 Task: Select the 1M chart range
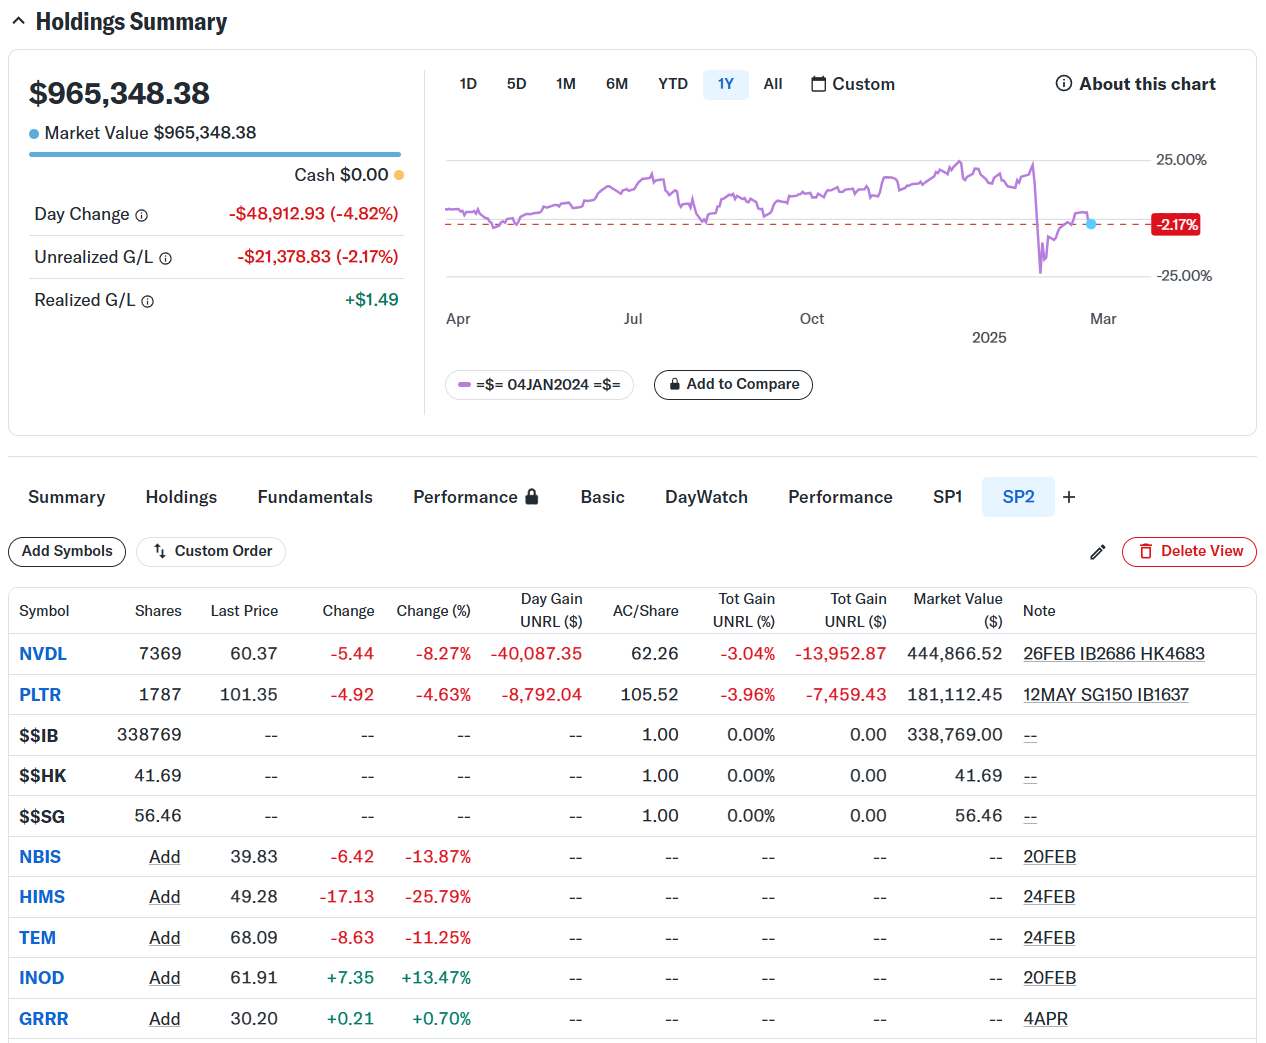click(x=566, y=84)
